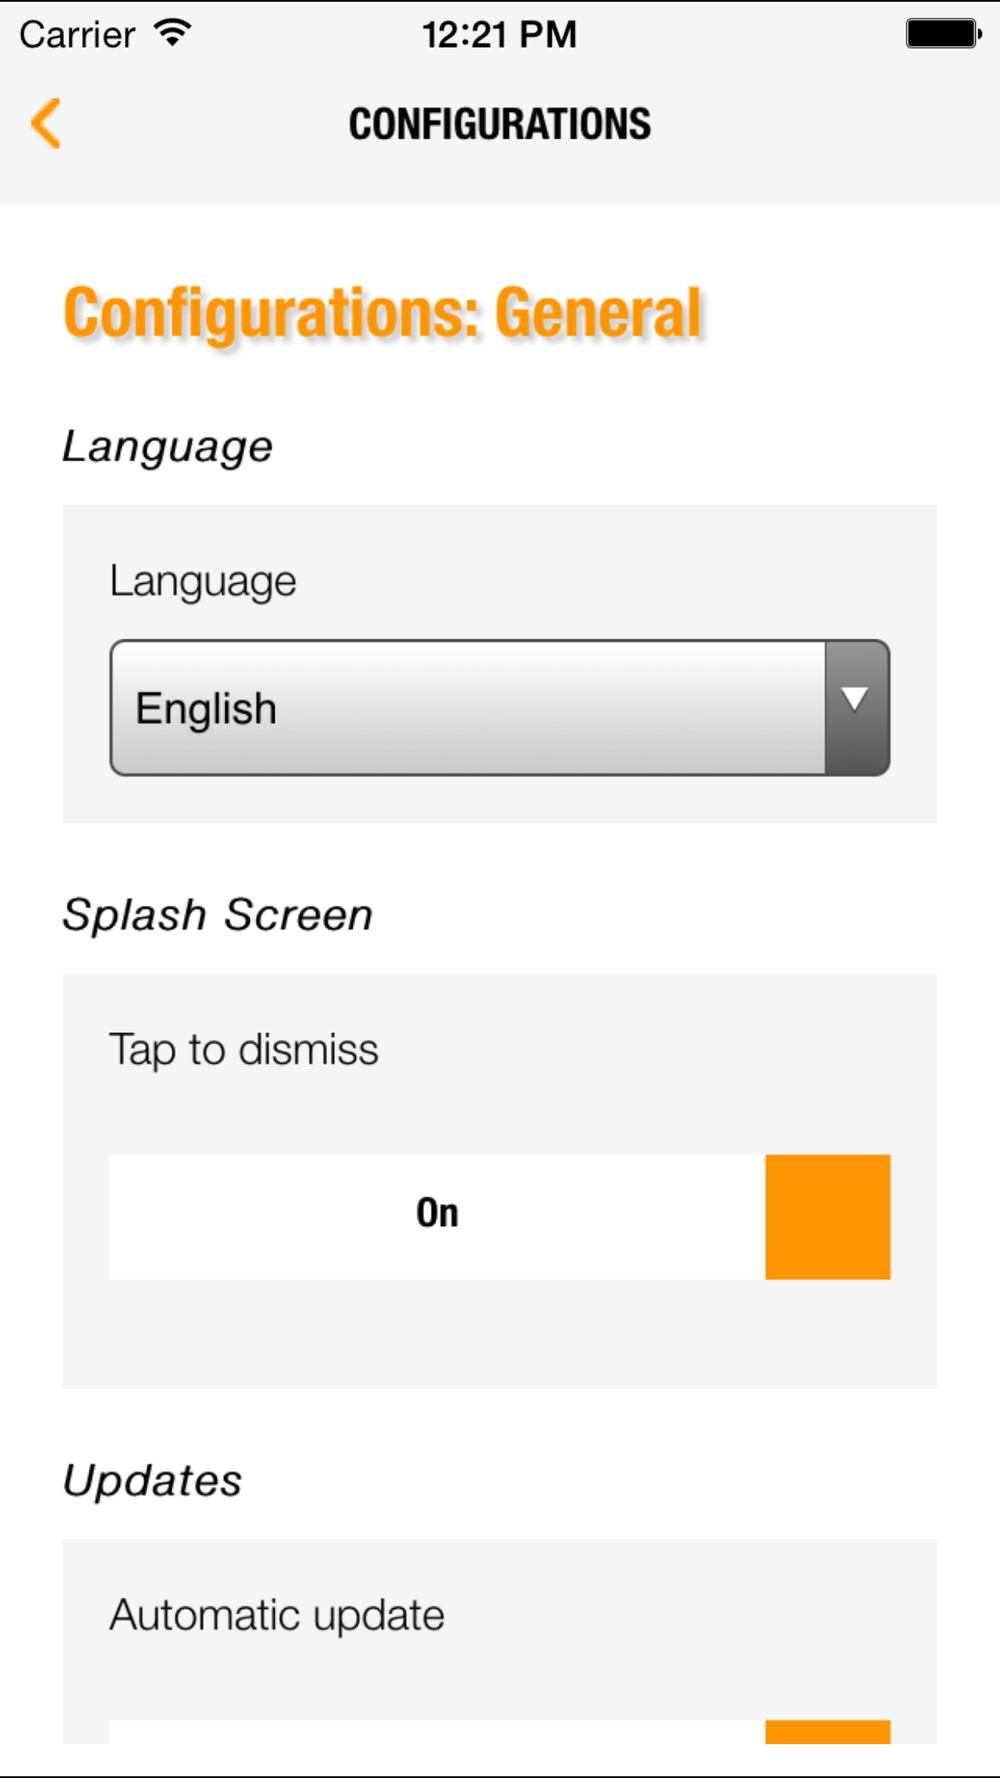This screenshot has height=1778, width=1000.
Task: Click the Splash Screen section header
Action: pos(217,915)
